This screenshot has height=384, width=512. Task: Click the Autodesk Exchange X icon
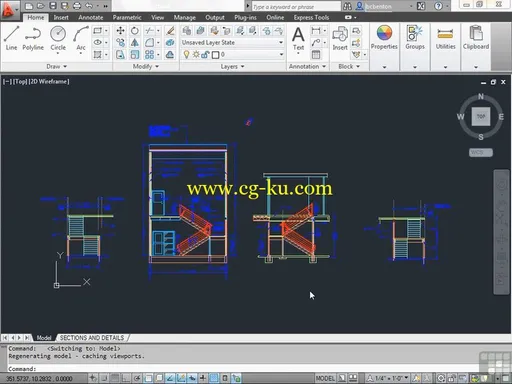(421, 6)
